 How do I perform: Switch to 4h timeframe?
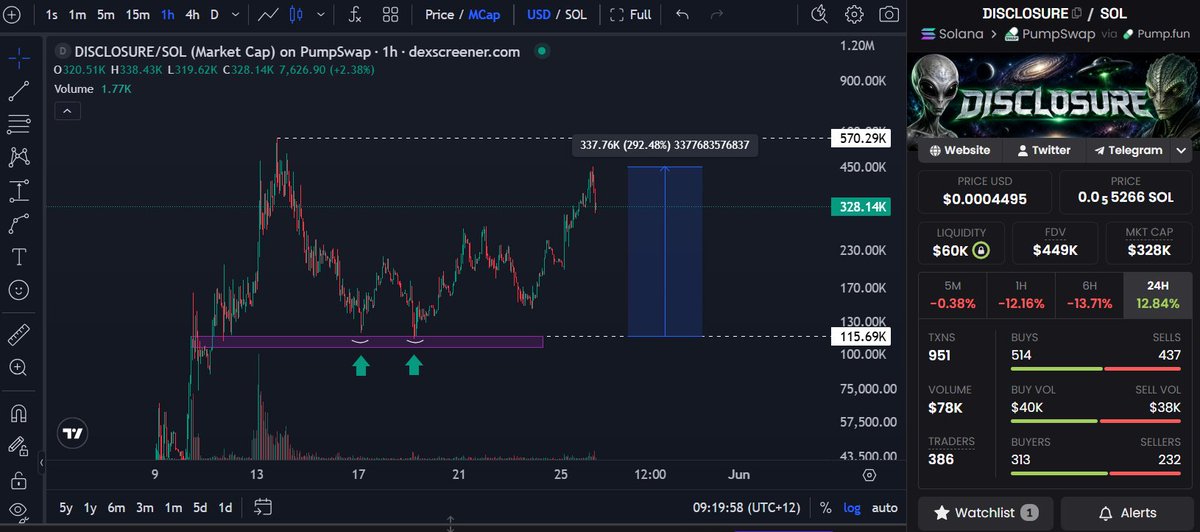[193, 14]
